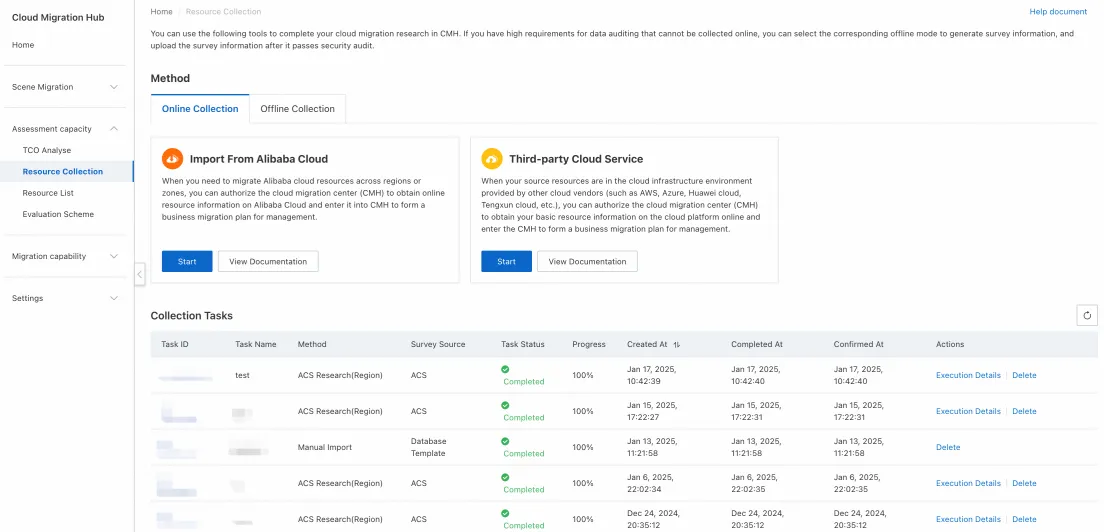Switch to the Offline Collection tab
Screen dimensions: 1104x532
pos(297,109)
